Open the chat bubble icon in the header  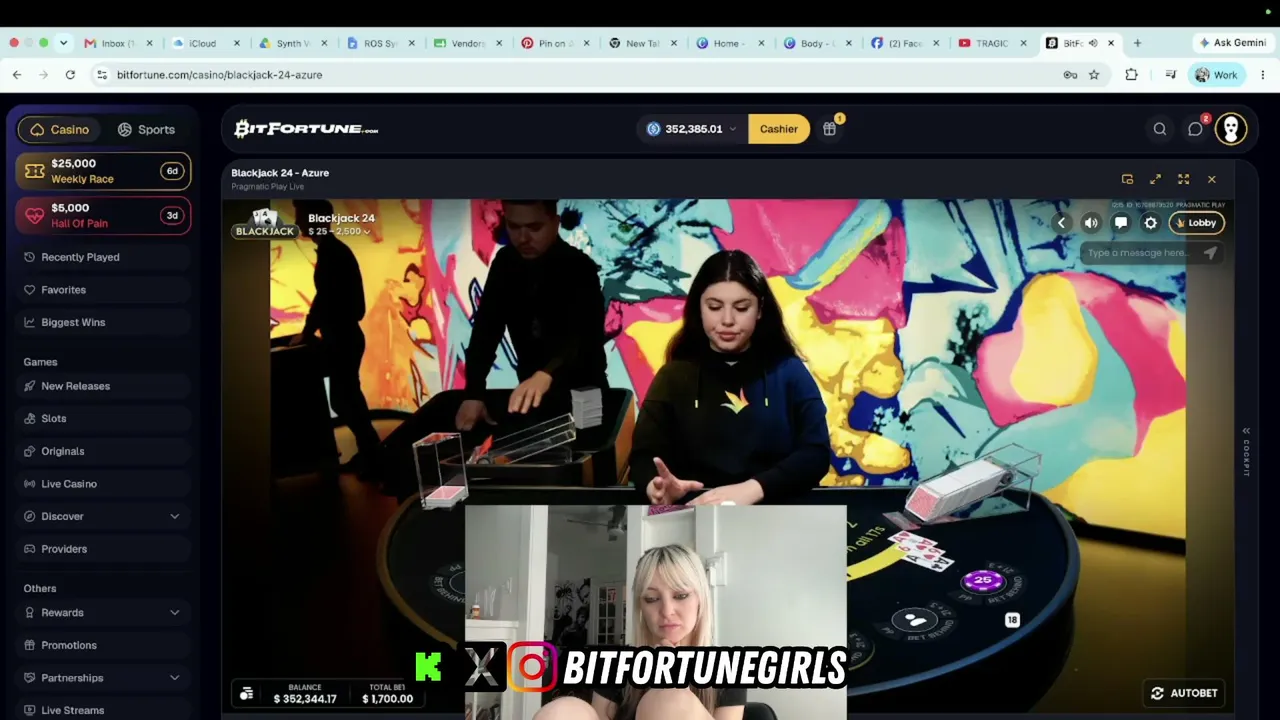click(x=1196, y=129)
